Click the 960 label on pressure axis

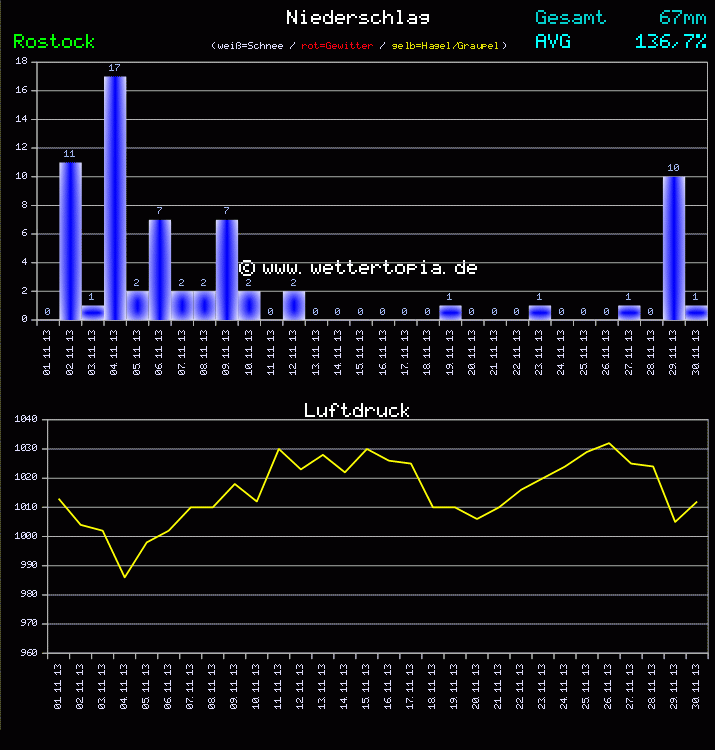click(26, 653)
